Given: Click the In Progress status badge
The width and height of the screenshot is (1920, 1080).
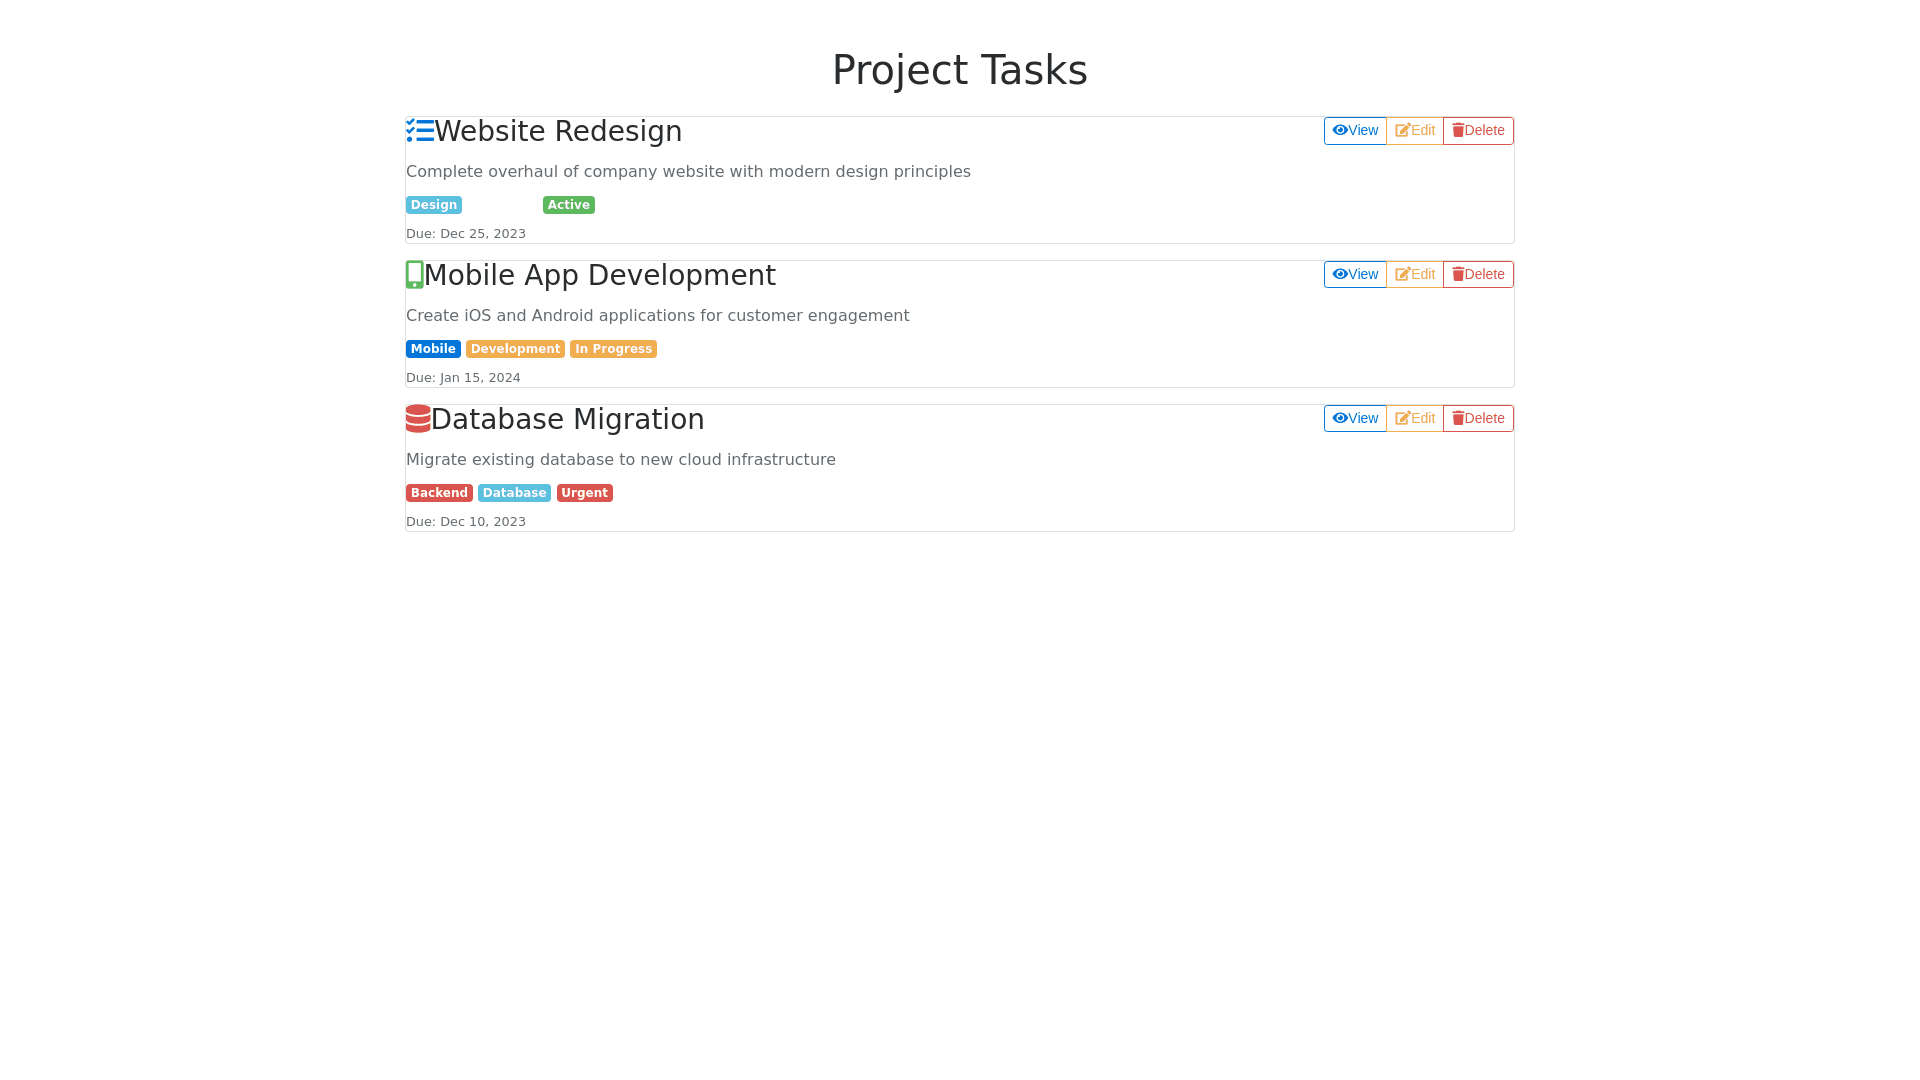Looking at the screenshot, I should point(613,349).
